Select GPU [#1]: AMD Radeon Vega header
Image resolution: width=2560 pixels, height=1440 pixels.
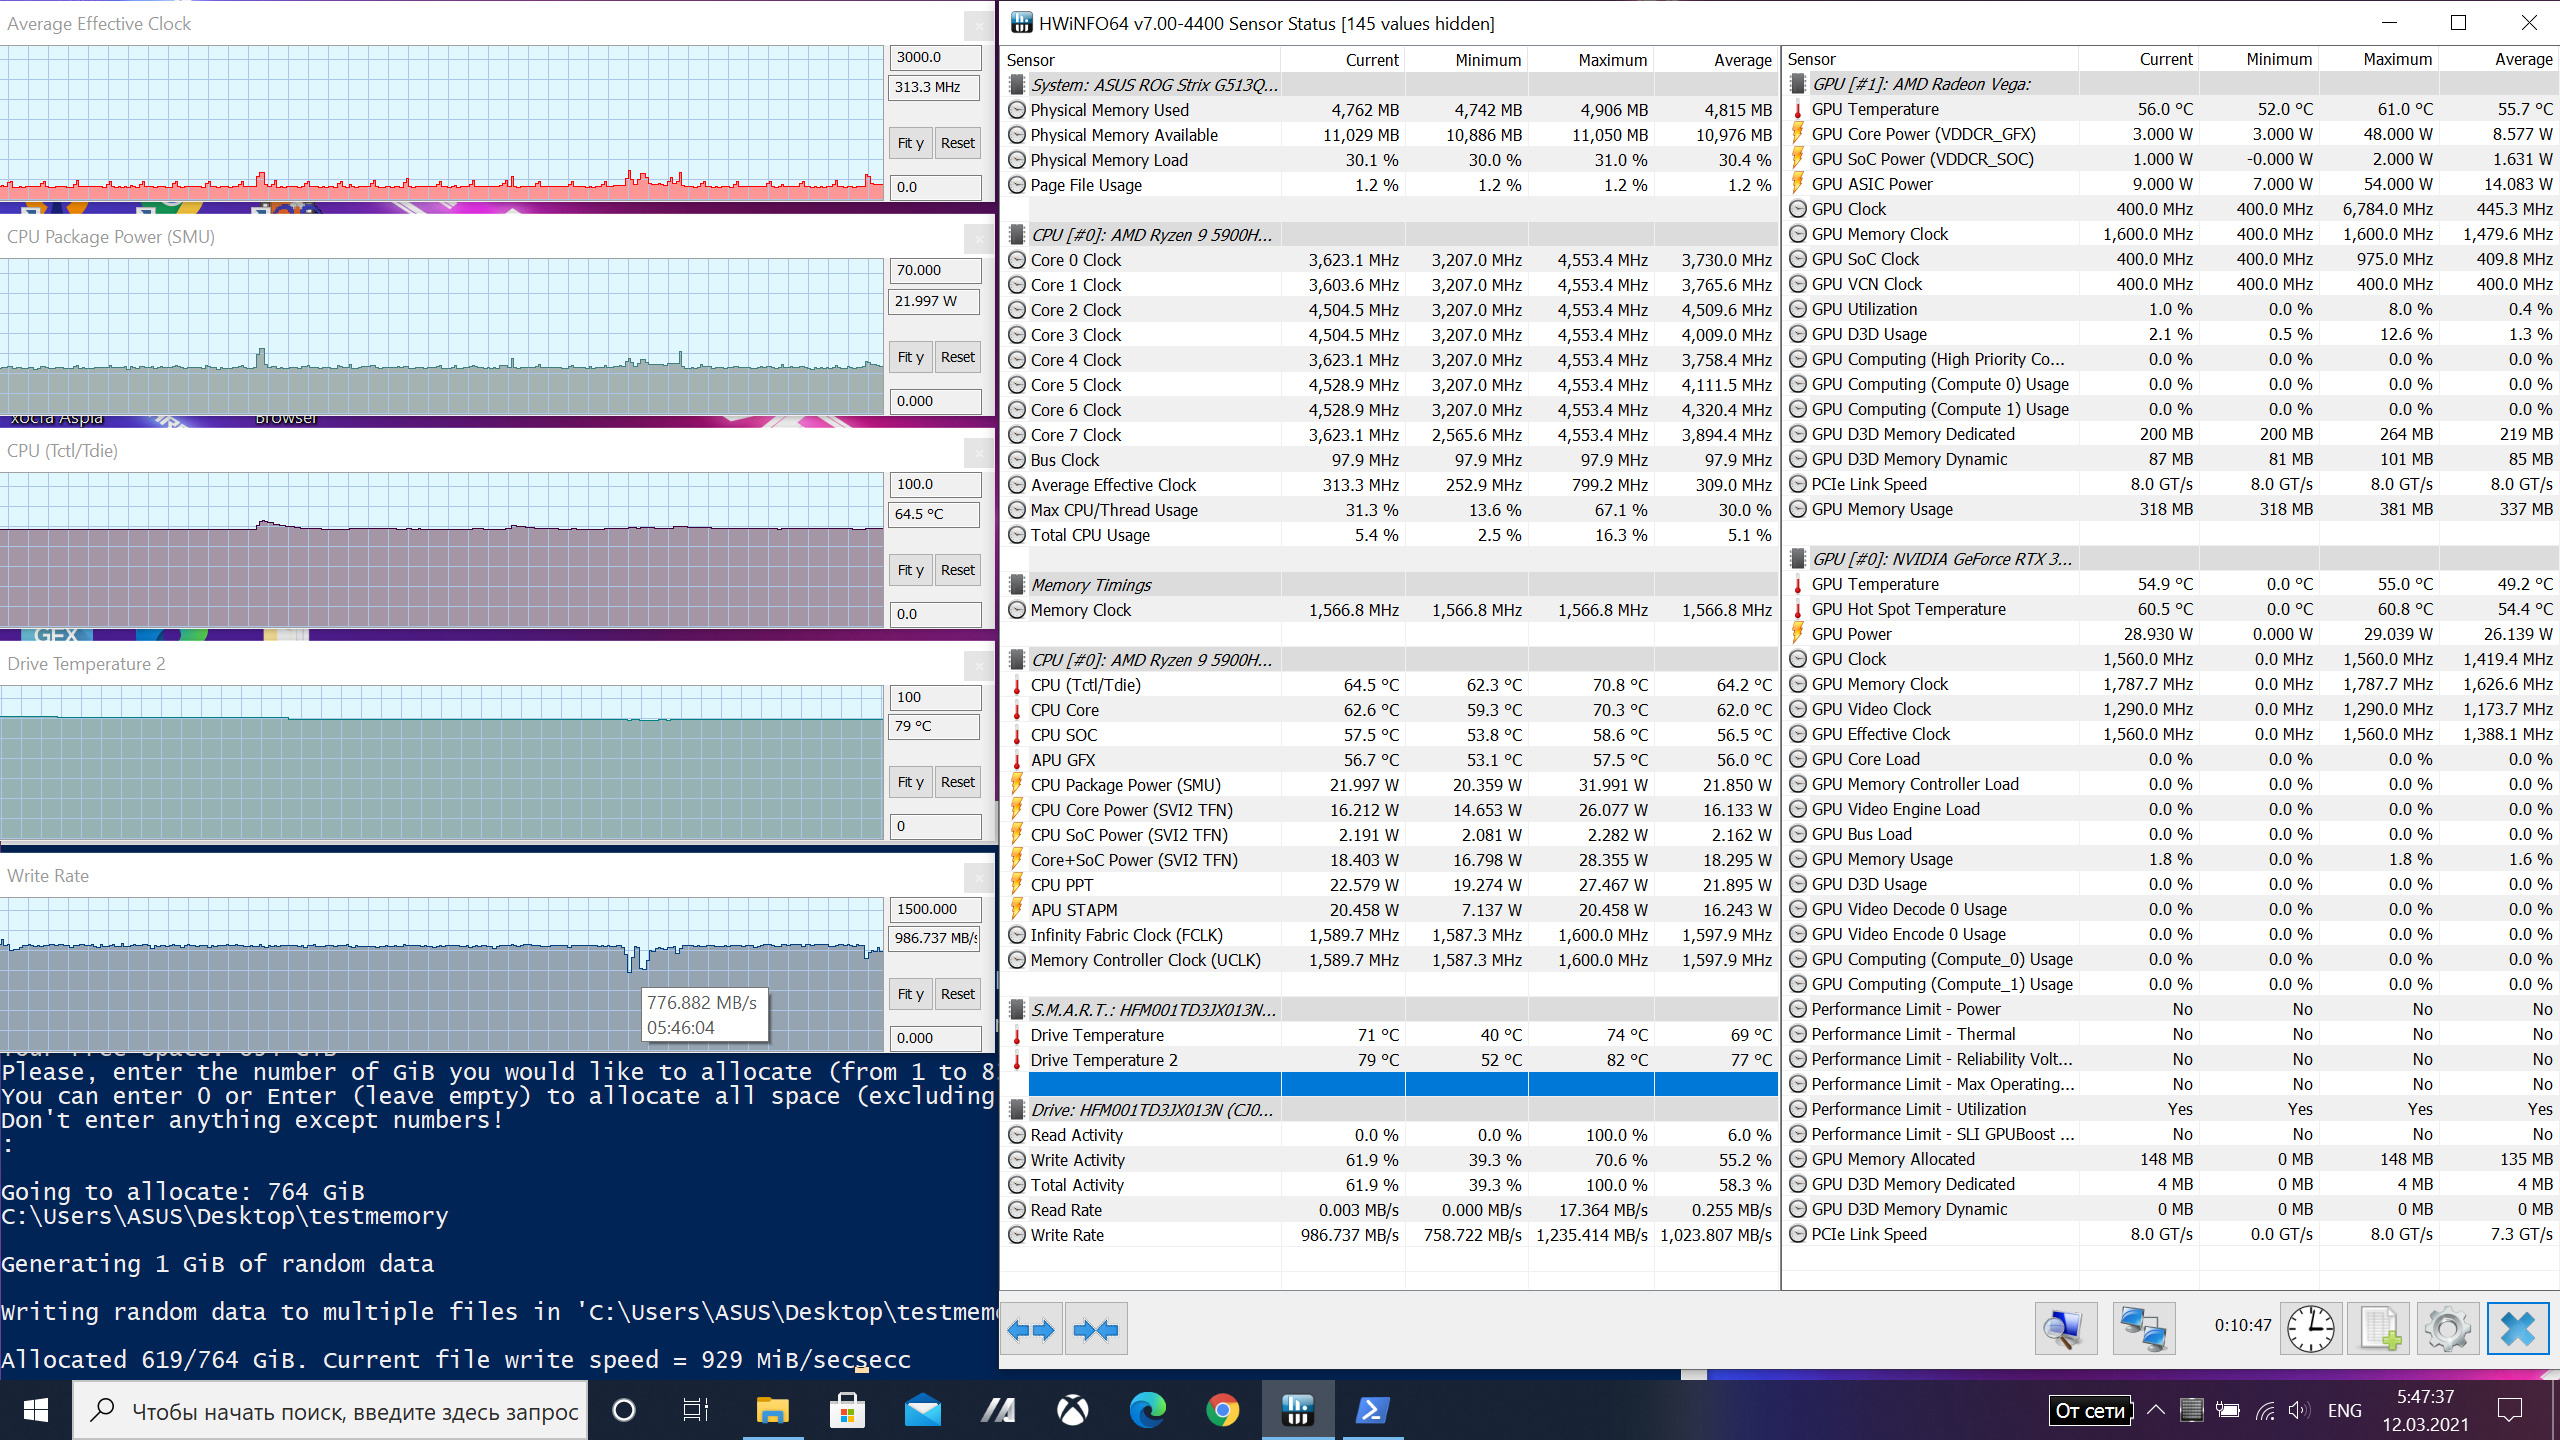click(x=2171, y=84)
